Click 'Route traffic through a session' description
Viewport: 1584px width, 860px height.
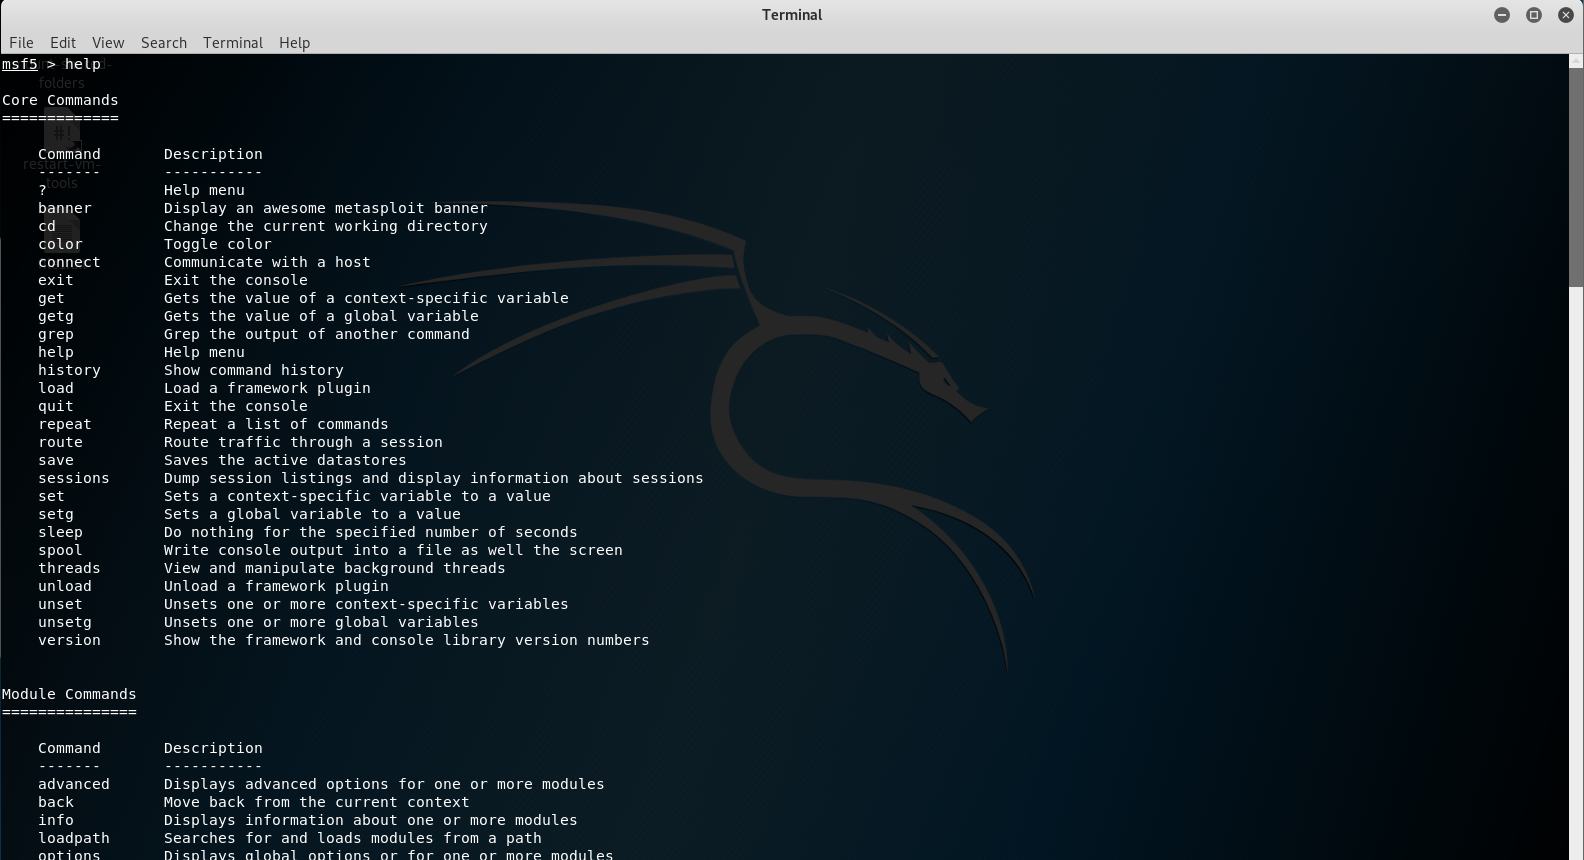303,442
